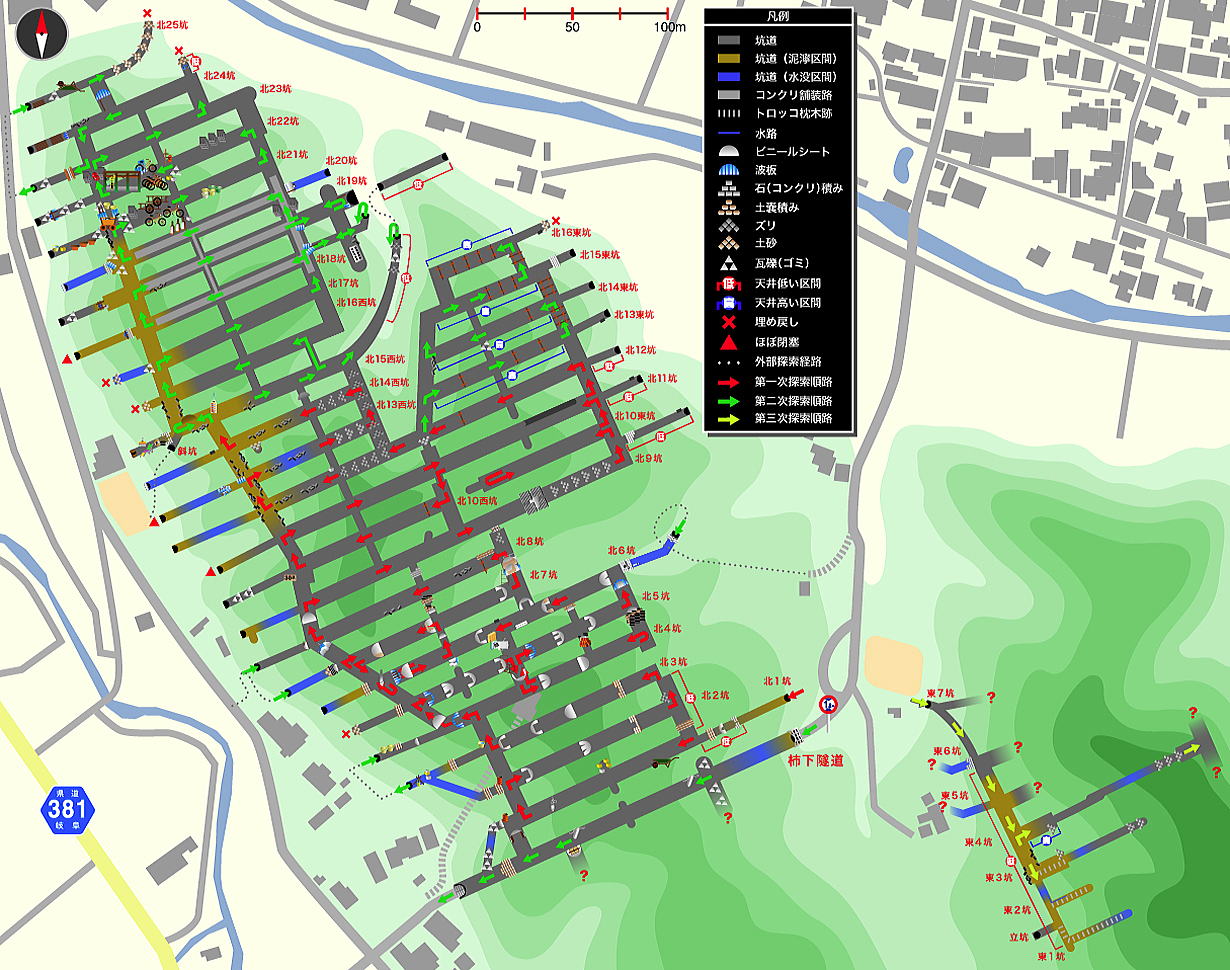Click the 天井低い区間 legend symbol
Viewport: 1230px width, 970px height.
click(729, 284)
